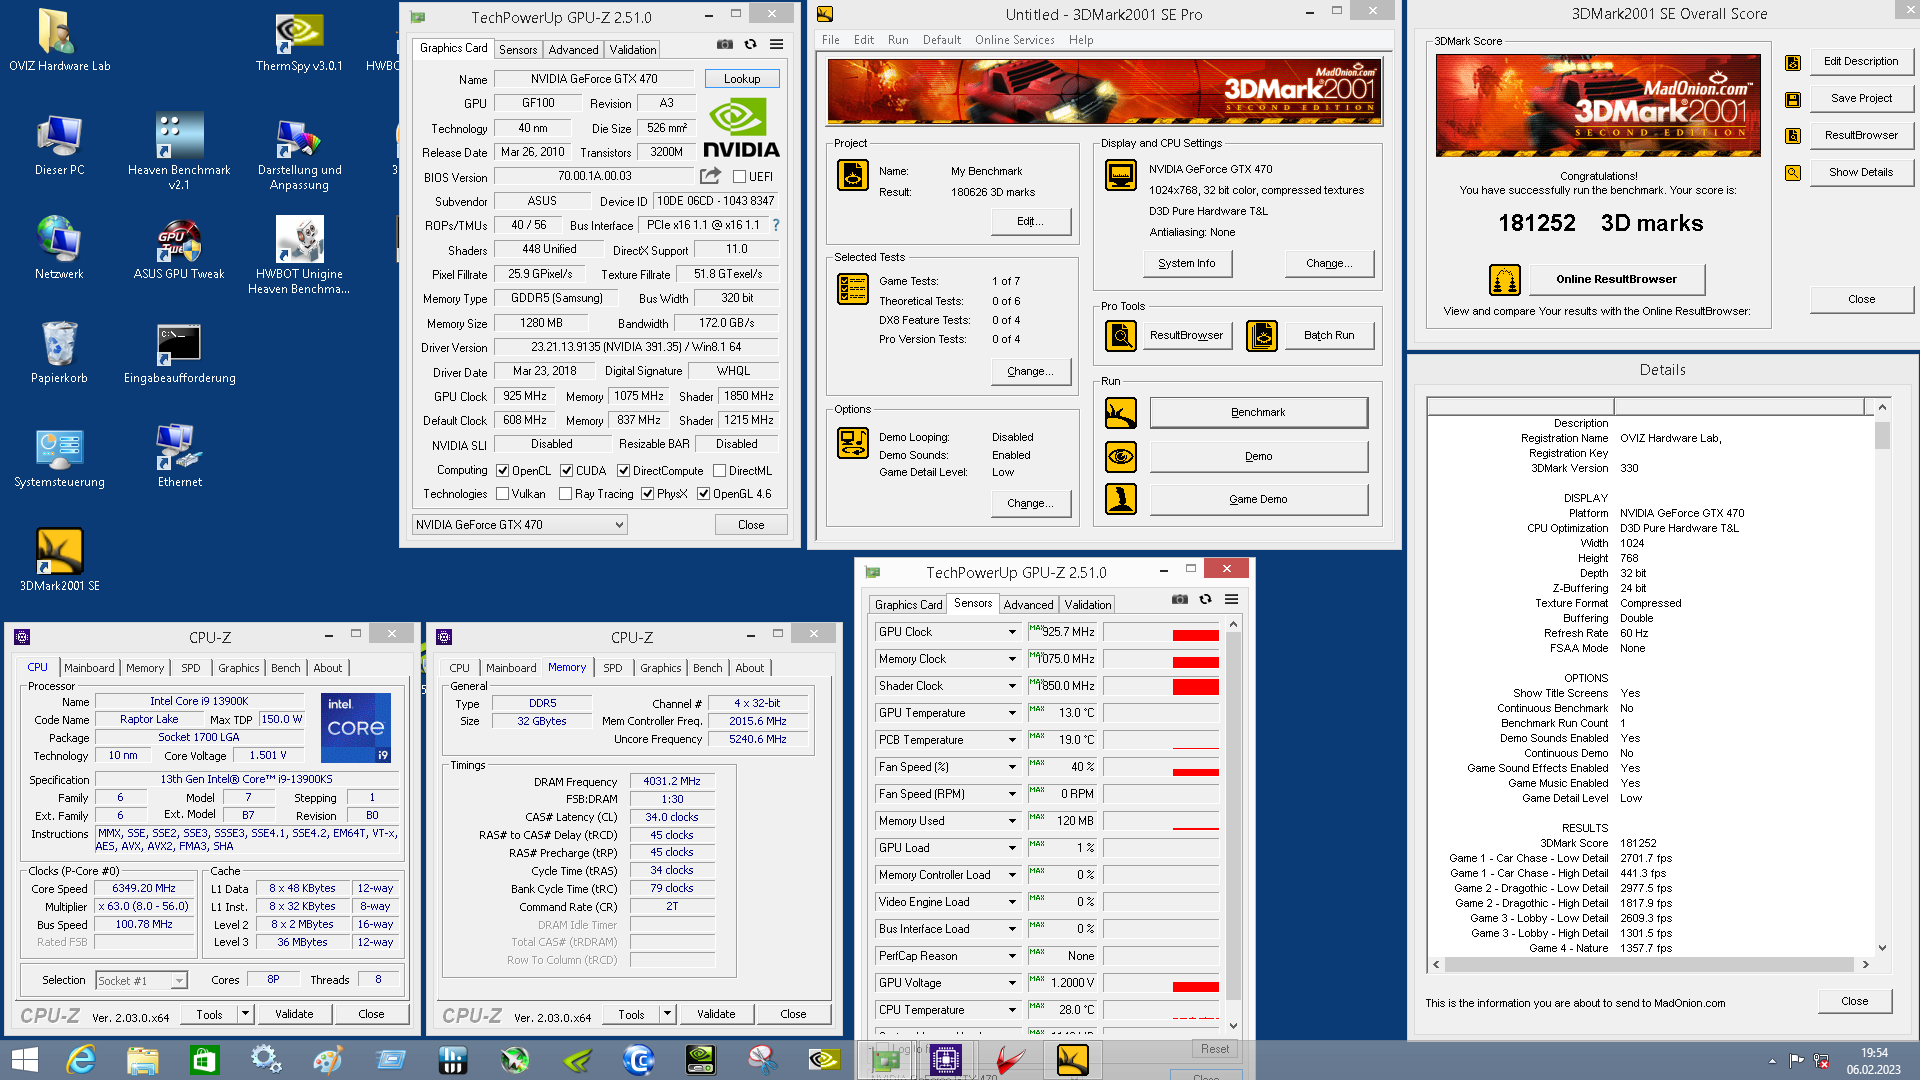Click the Benchmark button in 3DMark2001
The width and height of the screenshot is (1920, 1080).
coord(1258,413)
